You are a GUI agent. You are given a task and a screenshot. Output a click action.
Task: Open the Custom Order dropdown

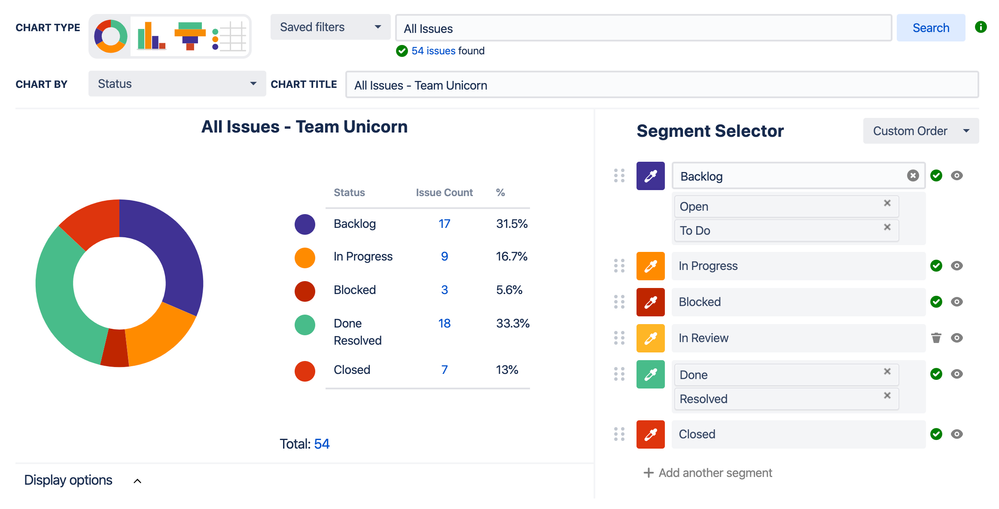tap(921, 131)
